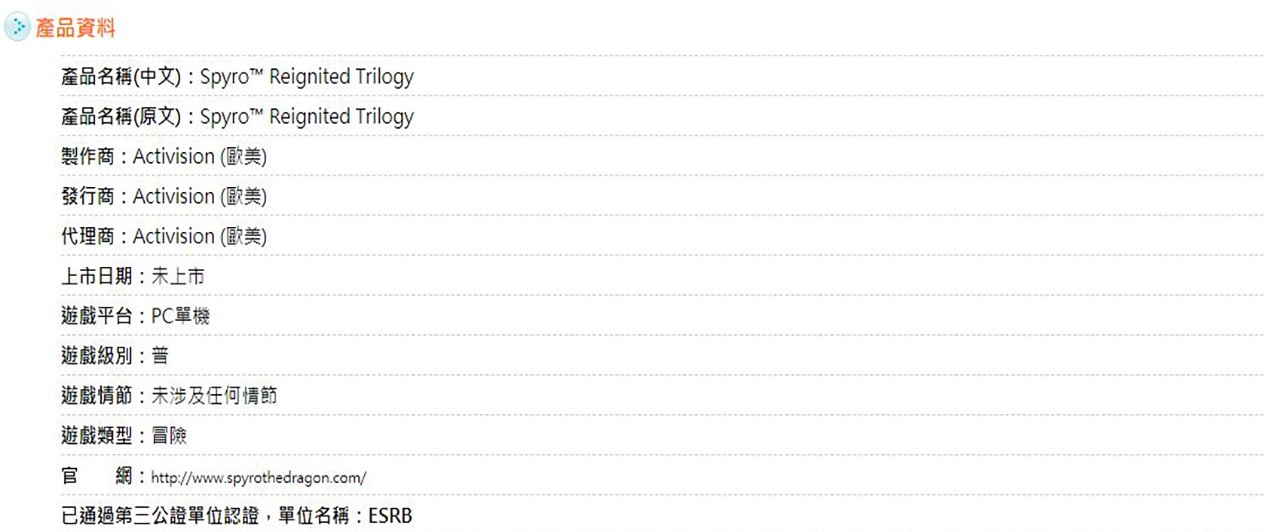
Task: Click the 產品名稱(原文) label
Action: 120,117
